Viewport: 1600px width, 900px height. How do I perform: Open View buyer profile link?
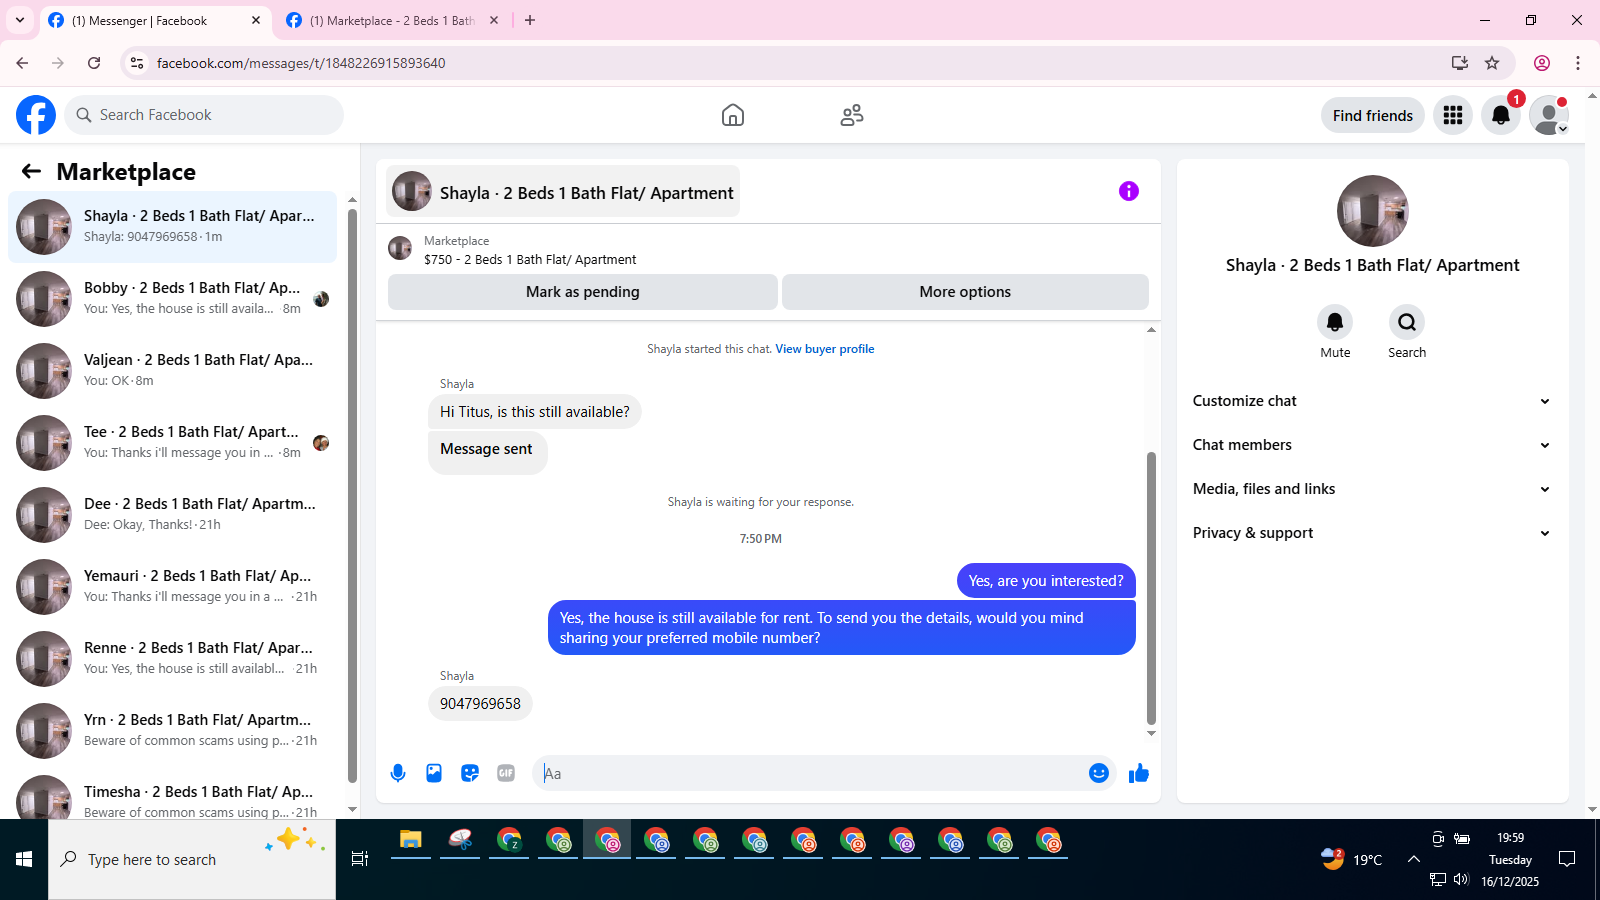[825, 349]
